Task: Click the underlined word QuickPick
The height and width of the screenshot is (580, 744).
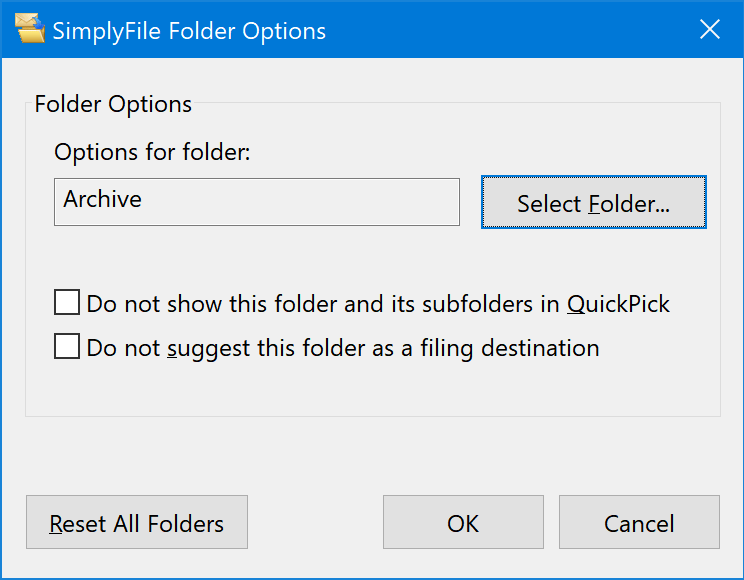Action: [618, 304]
